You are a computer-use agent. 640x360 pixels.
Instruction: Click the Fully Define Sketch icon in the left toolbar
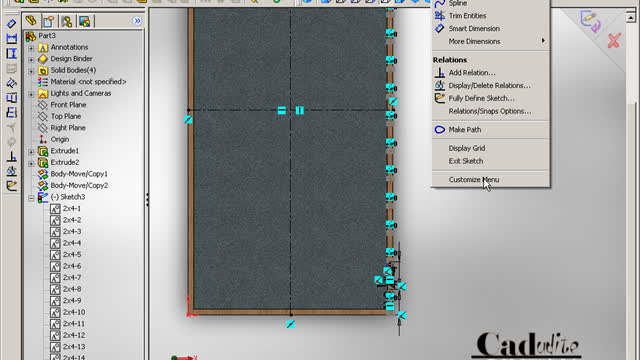[x=11, y=186]
